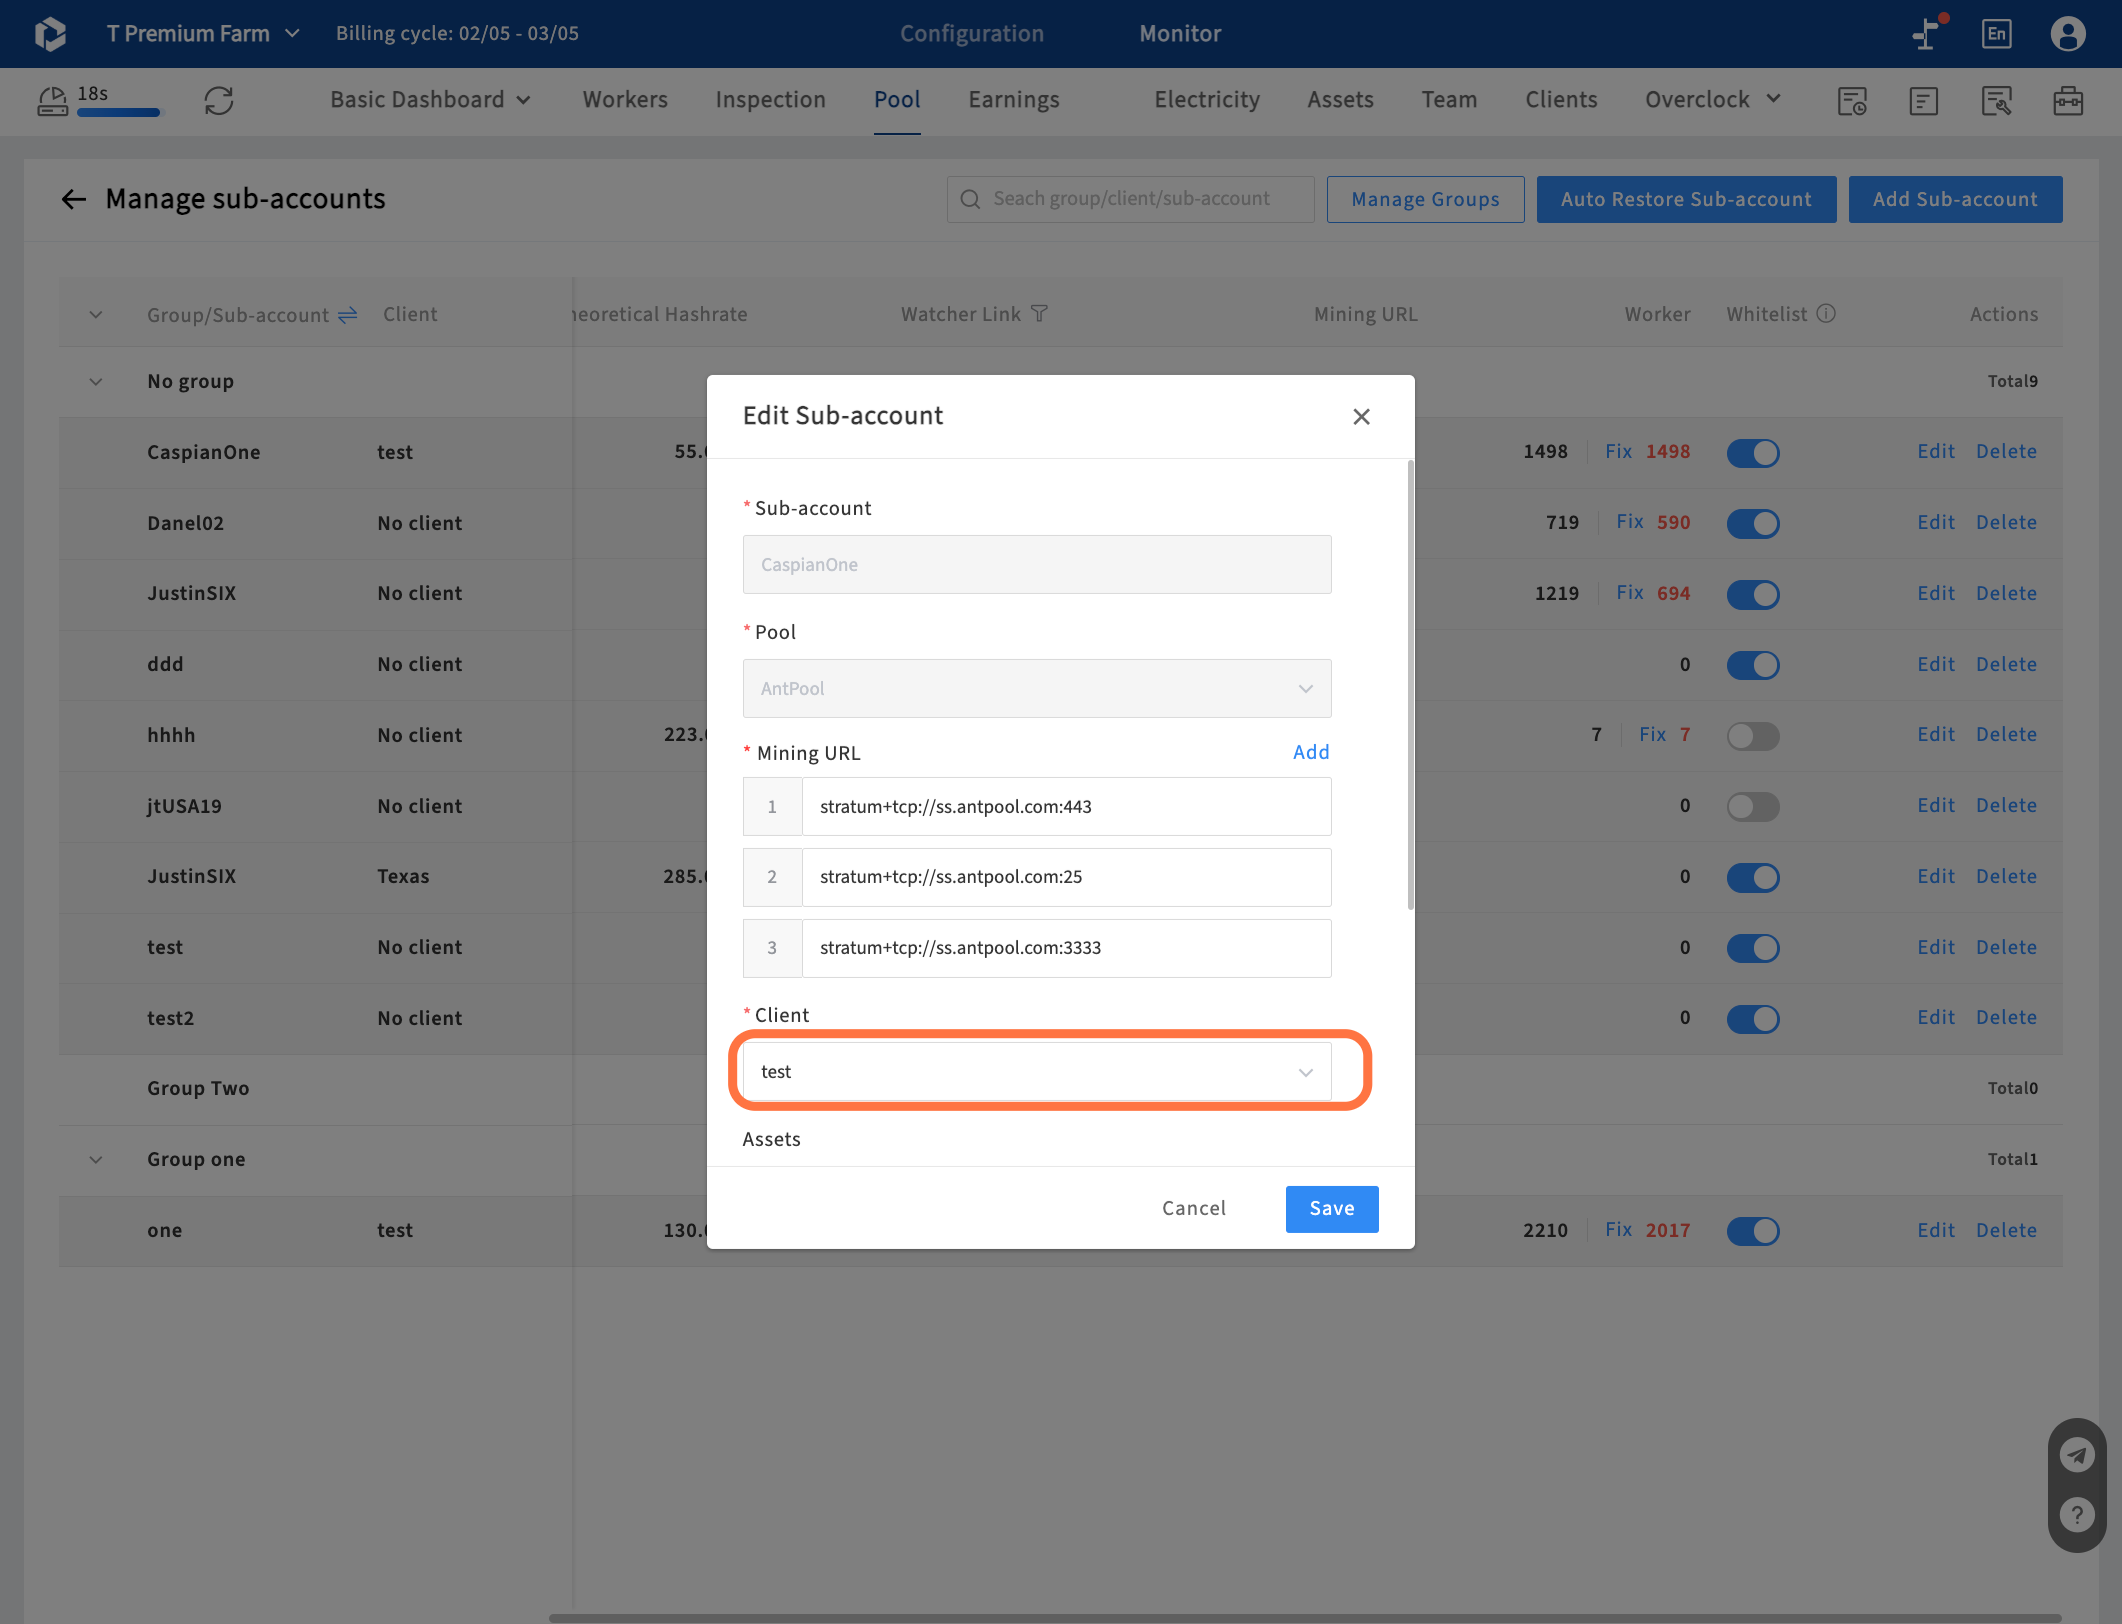
Task: Click the Whitelist info icon
Action: click(x=1826, y=314)
